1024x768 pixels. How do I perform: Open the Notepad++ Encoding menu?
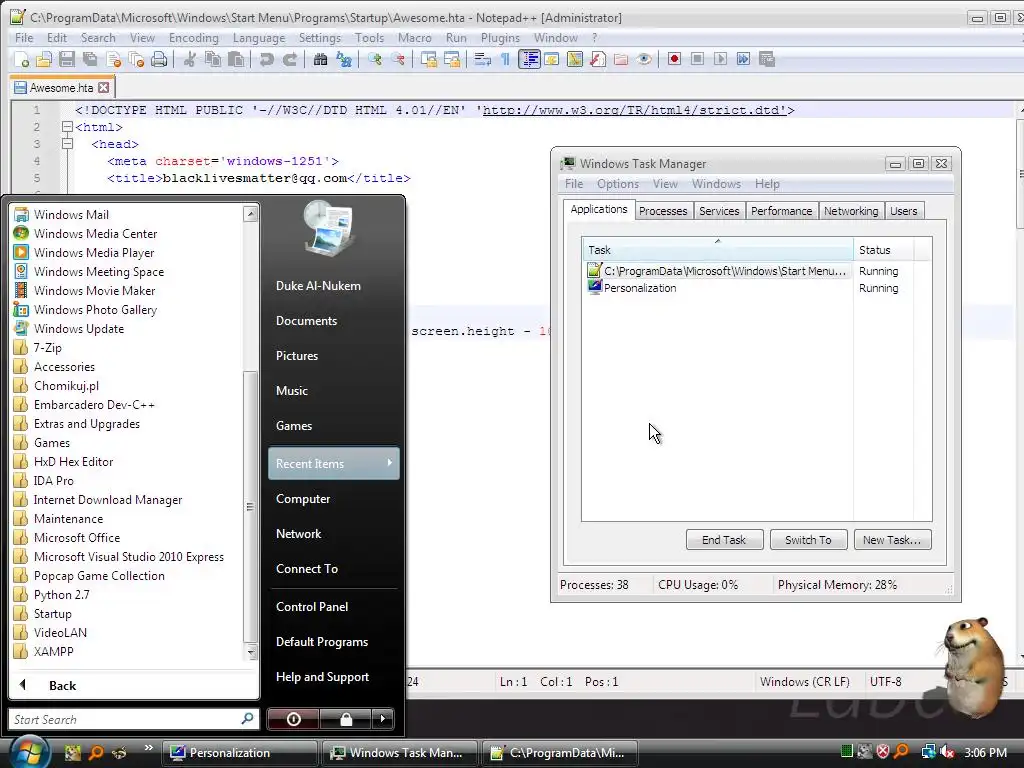point(193,38)
